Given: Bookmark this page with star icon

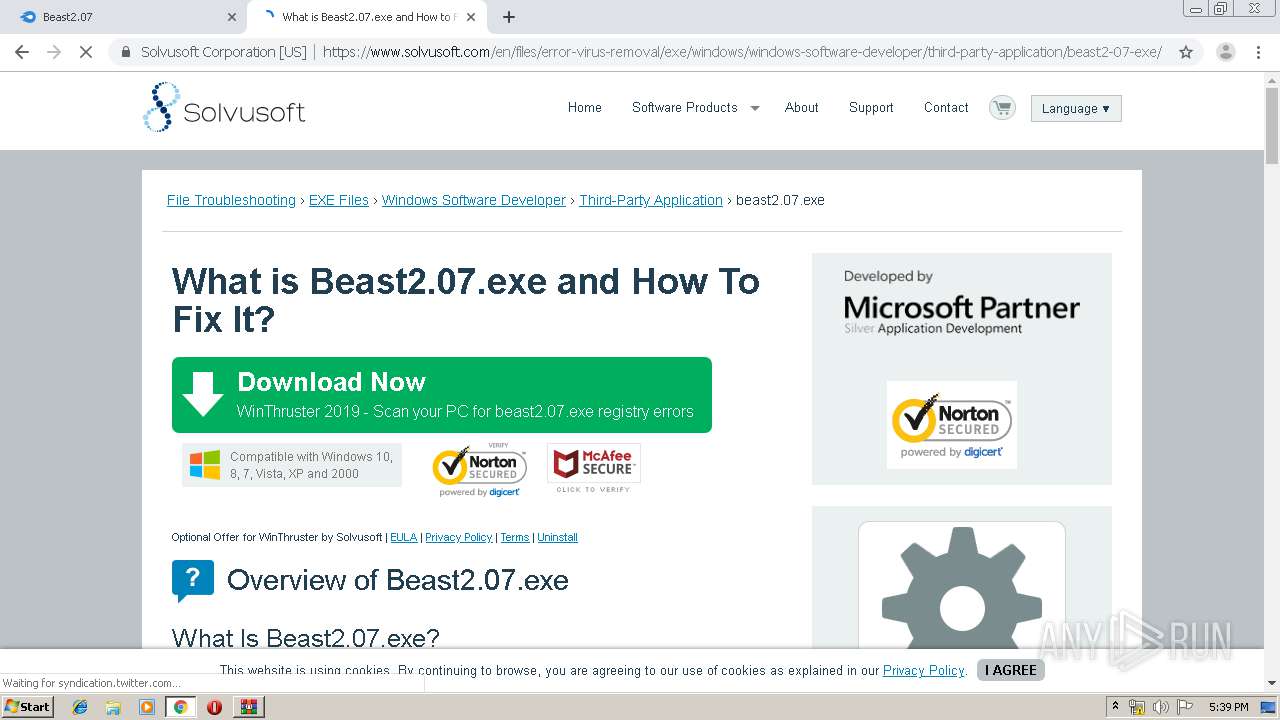Looking at the screenshot, I should (1186, 52).
